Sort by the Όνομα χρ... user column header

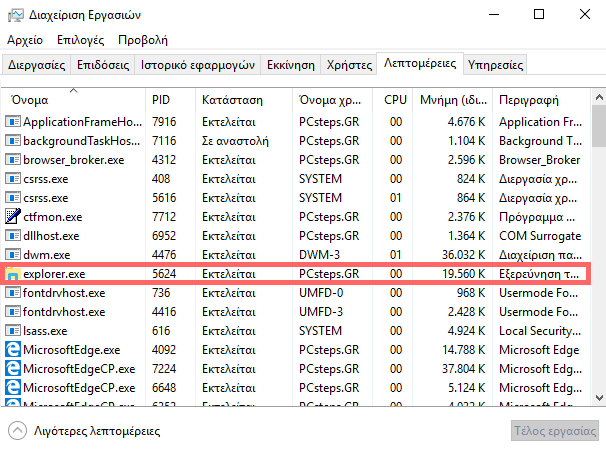point(332,100)
